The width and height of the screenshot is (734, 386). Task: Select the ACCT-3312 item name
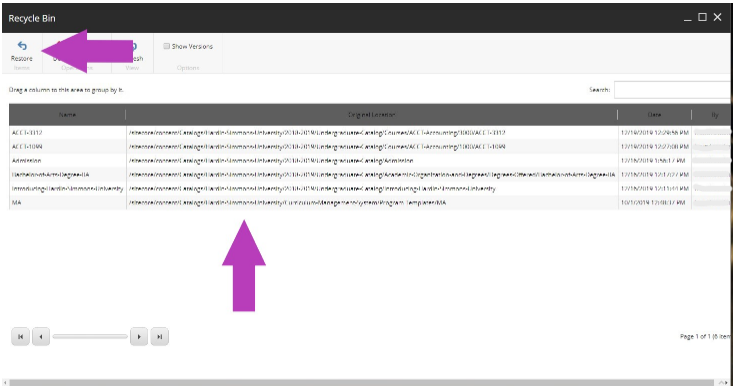tap(27, 132)
